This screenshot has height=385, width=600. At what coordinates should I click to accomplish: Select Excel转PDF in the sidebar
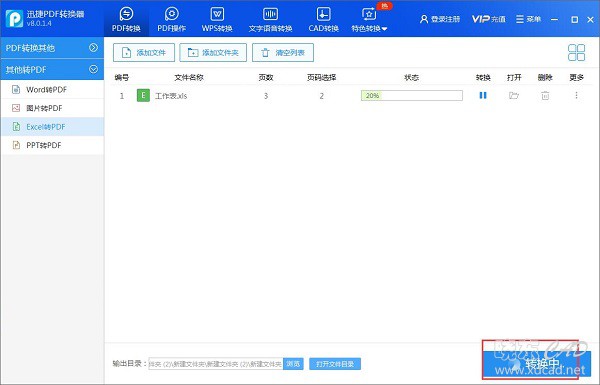point(52,127)
